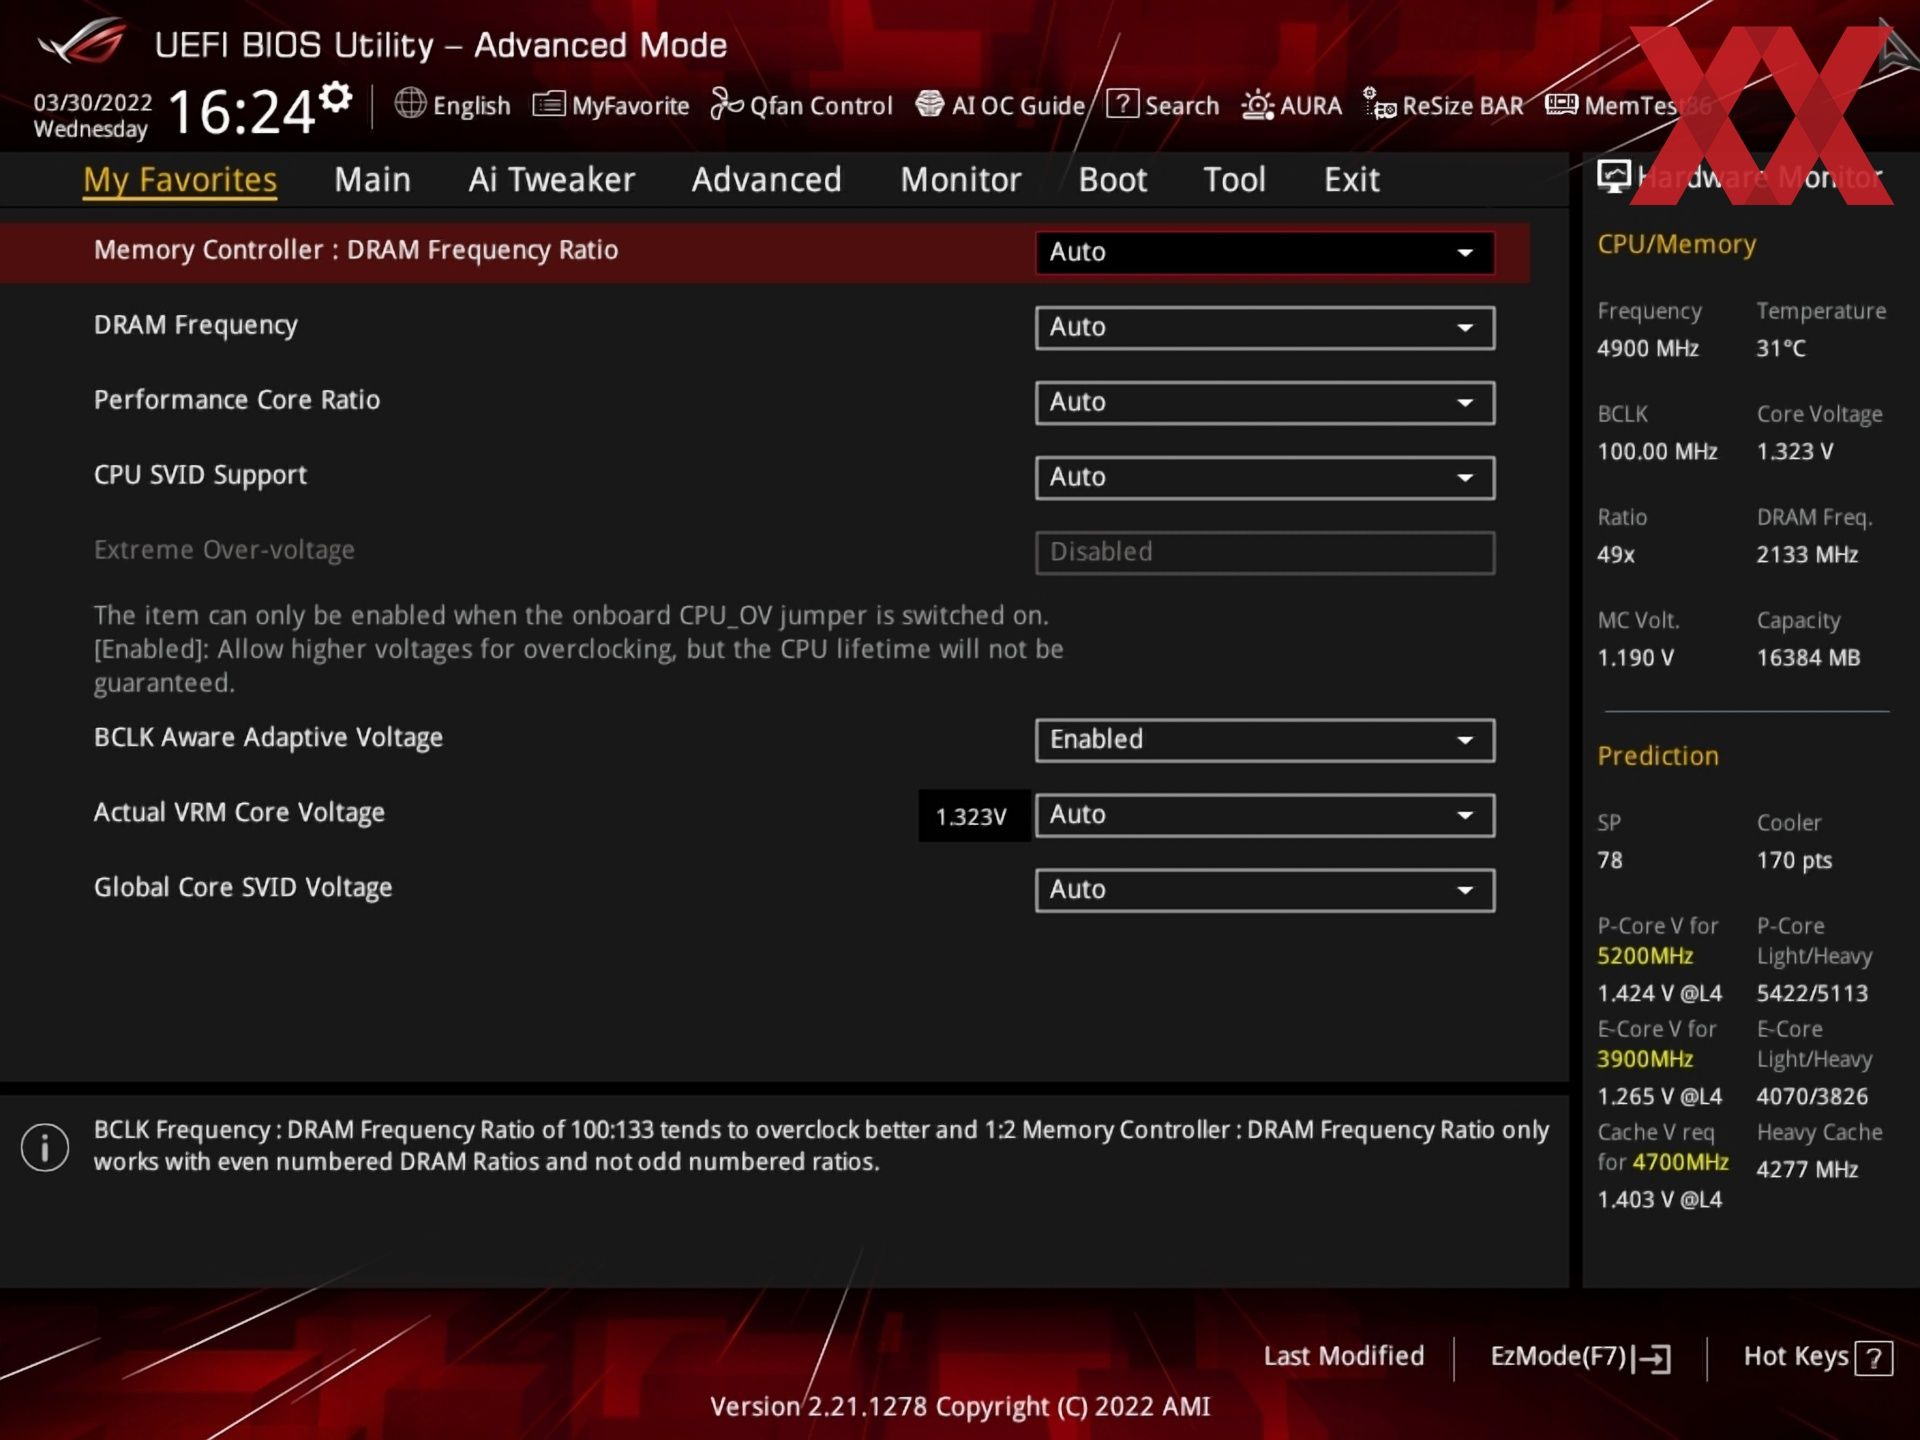Click the Search question mark icon
Viewport: 1920px width, 1440px height.
(1122, 104)
